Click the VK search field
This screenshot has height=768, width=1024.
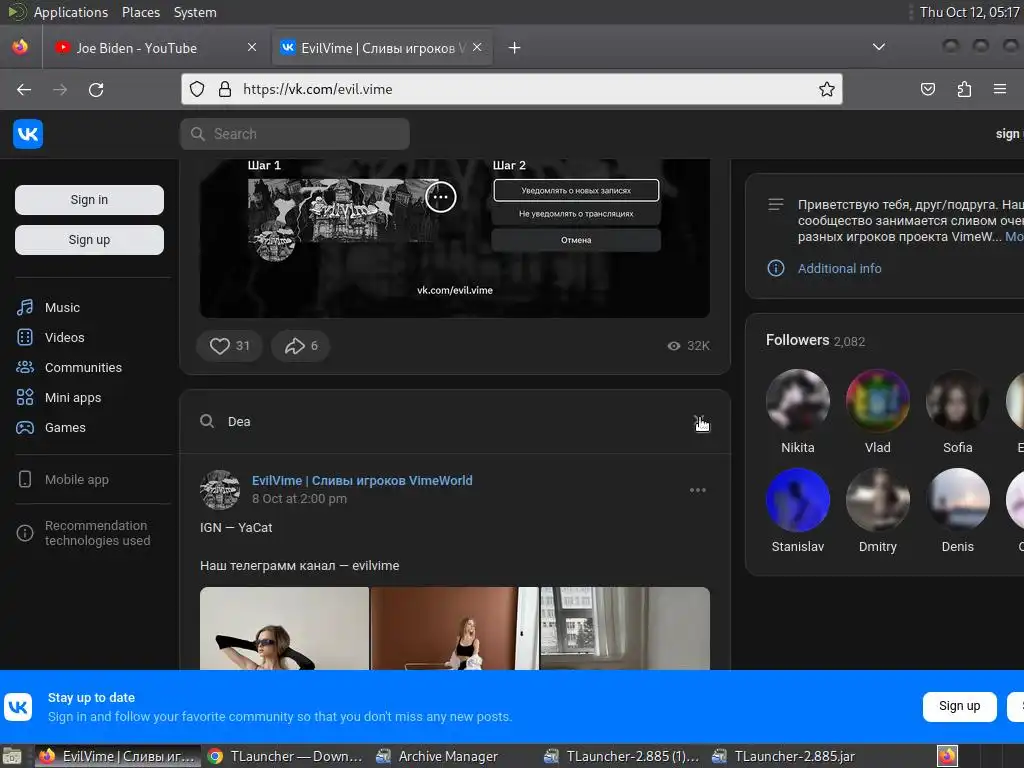[295, 134]
